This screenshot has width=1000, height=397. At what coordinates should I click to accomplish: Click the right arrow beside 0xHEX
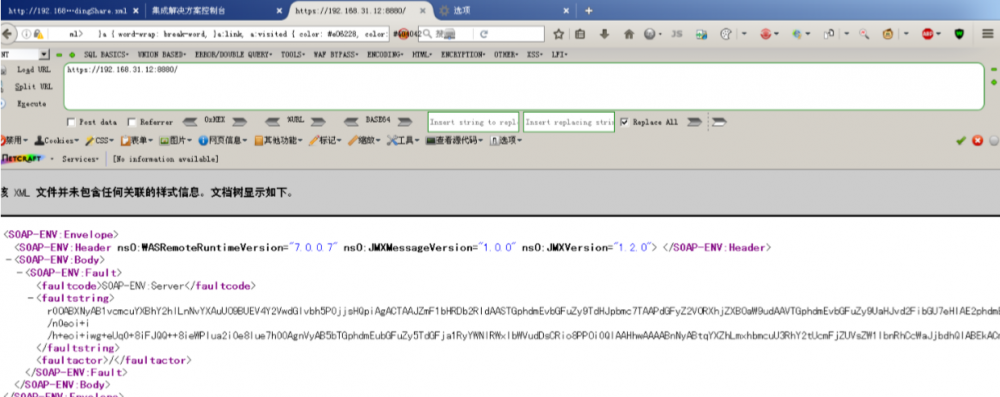(239, 121)
